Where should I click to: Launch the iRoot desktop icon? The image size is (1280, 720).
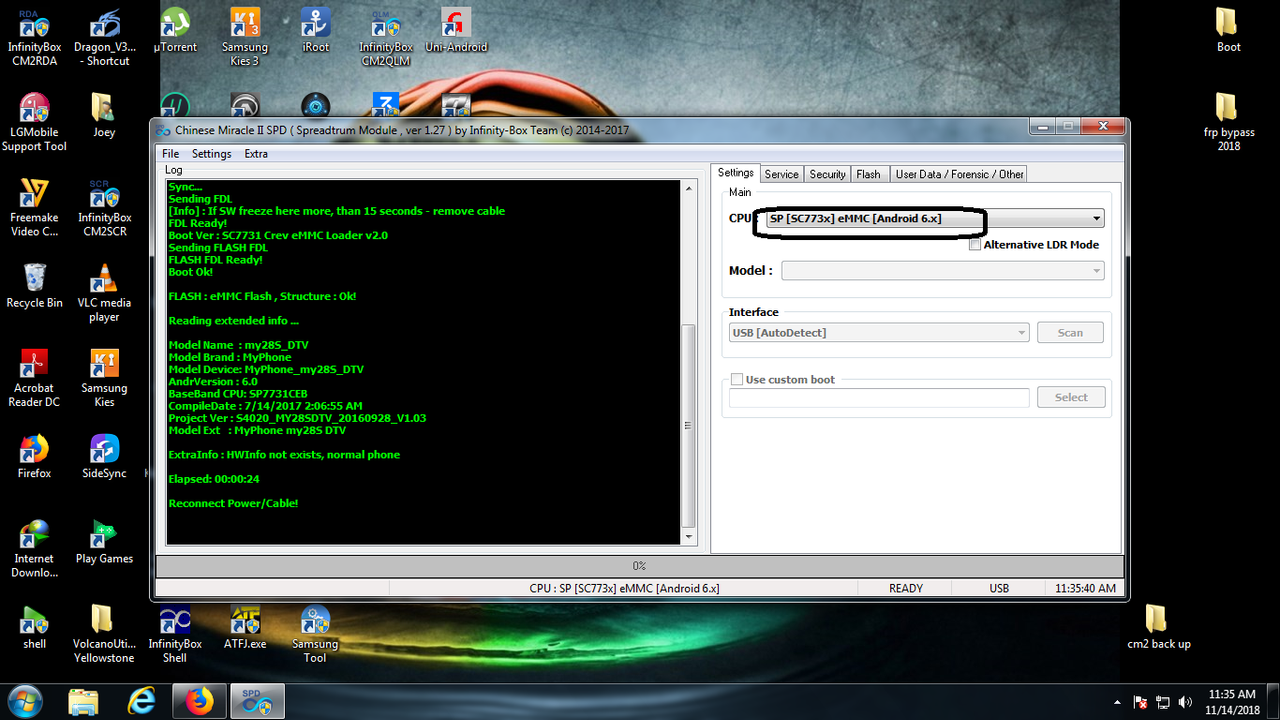point(315,35)
